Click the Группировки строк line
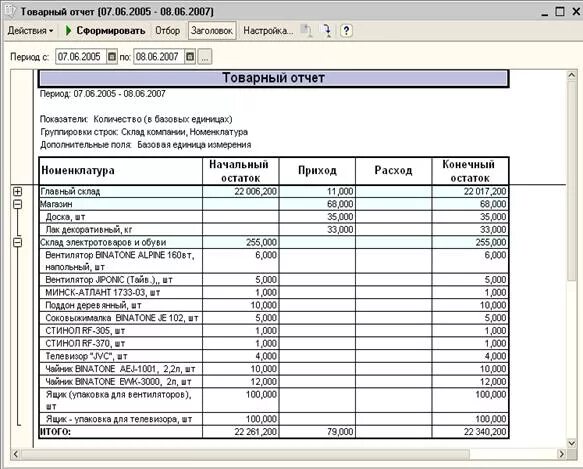583x469 pixels. 144,132
